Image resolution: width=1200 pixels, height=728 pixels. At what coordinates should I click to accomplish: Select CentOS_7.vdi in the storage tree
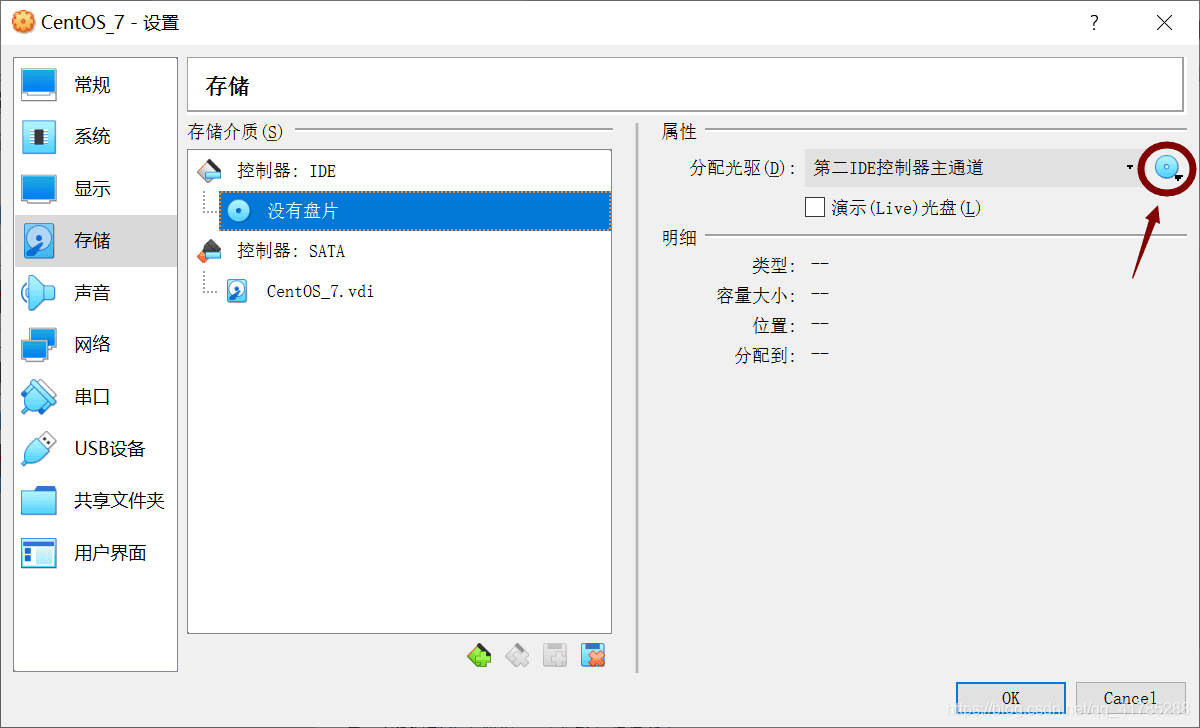(x=415, y=291)
